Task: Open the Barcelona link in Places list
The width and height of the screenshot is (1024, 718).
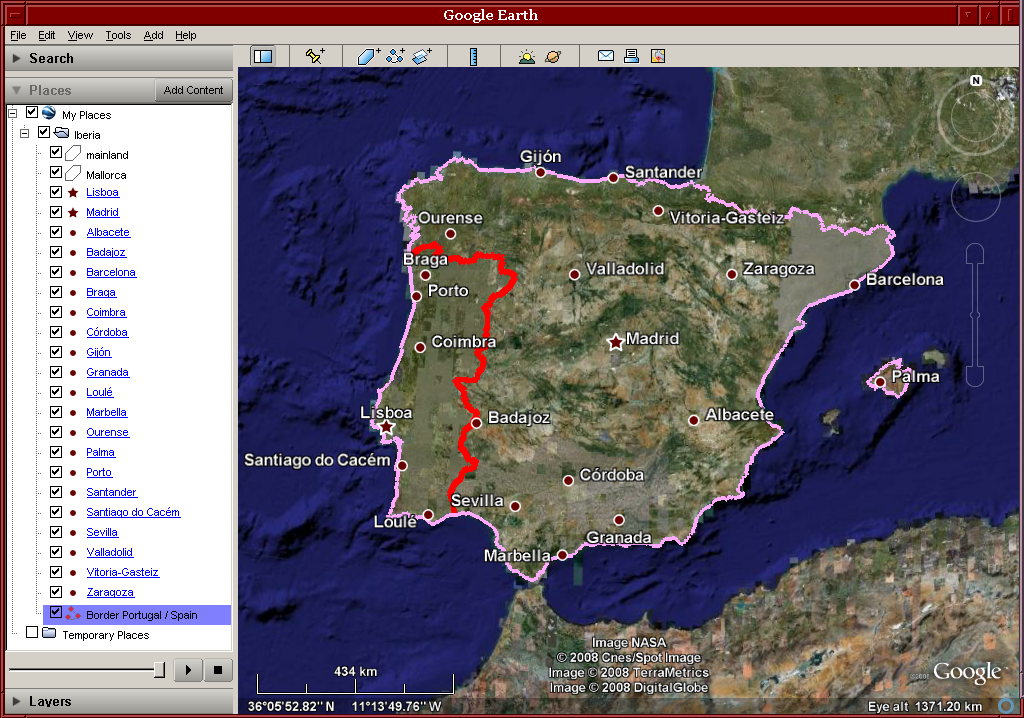Action: [x=111, y=272]
